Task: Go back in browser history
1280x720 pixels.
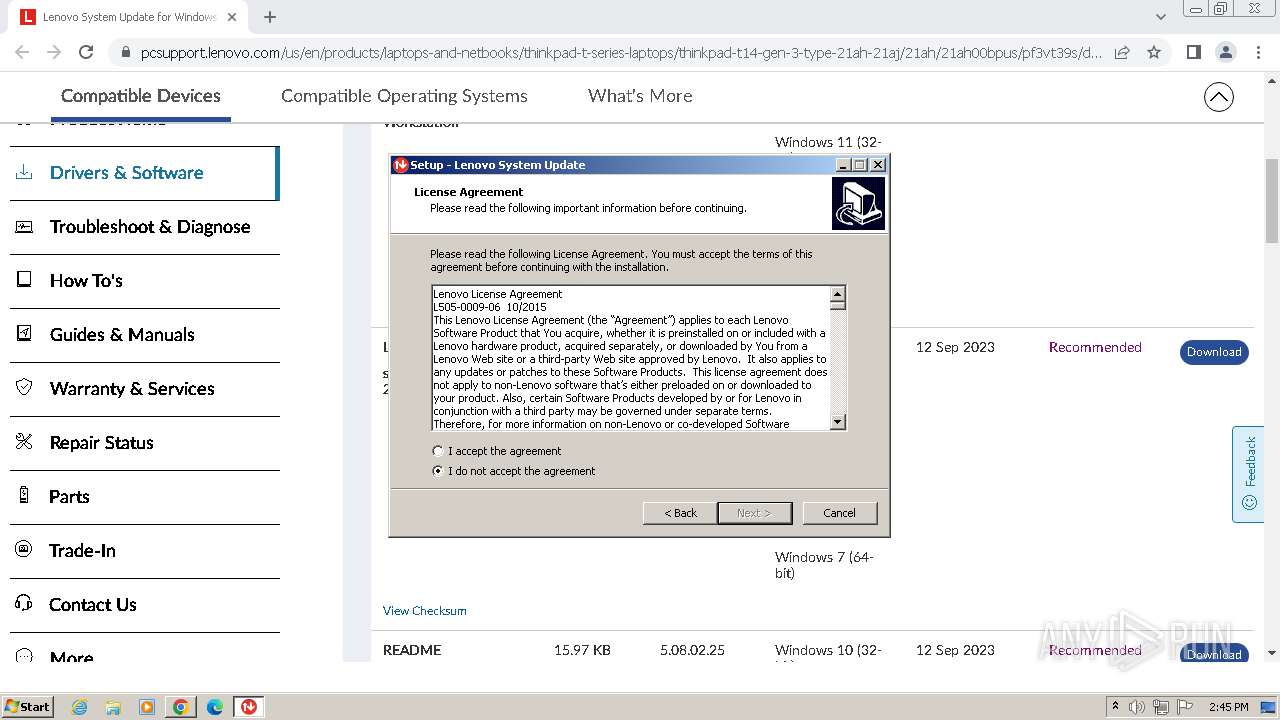Action: pos(22,53)
